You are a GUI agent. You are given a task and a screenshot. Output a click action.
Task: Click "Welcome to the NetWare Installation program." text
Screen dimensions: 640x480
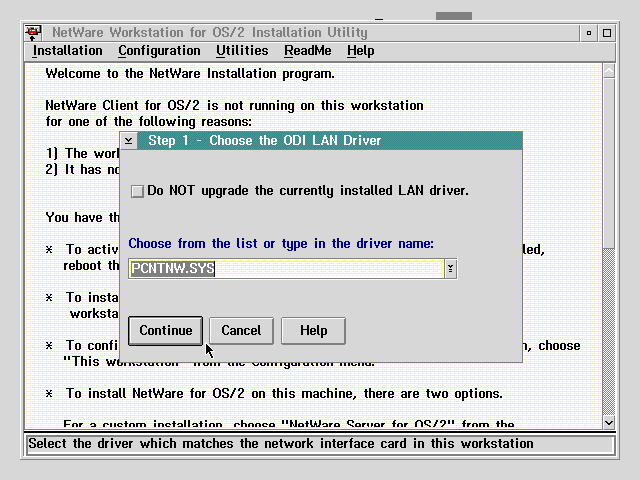point(190,74)
